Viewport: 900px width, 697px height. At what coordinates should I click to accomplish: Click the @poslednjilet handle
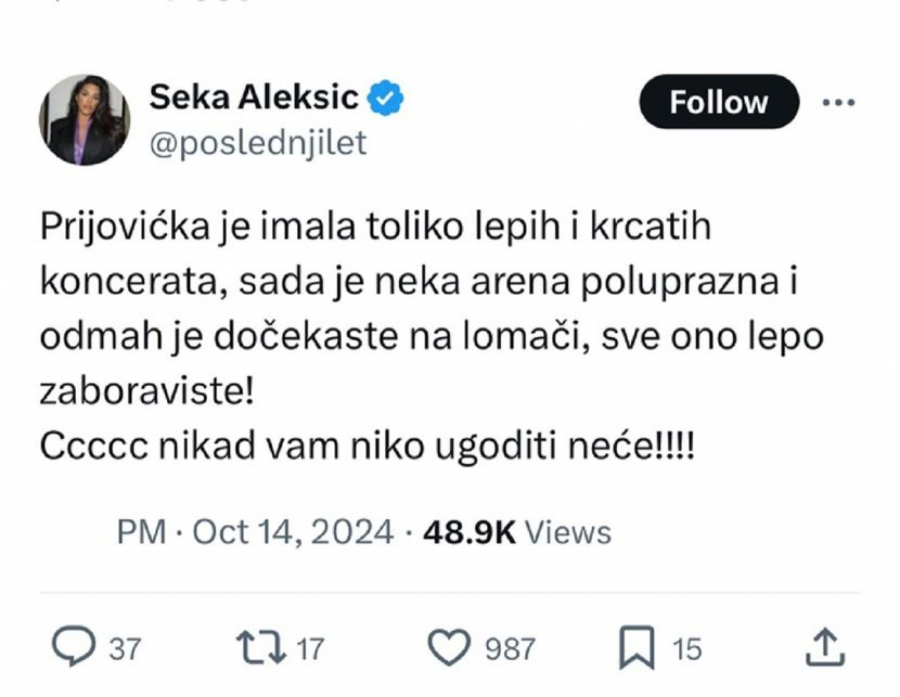[x=257, y=143]
